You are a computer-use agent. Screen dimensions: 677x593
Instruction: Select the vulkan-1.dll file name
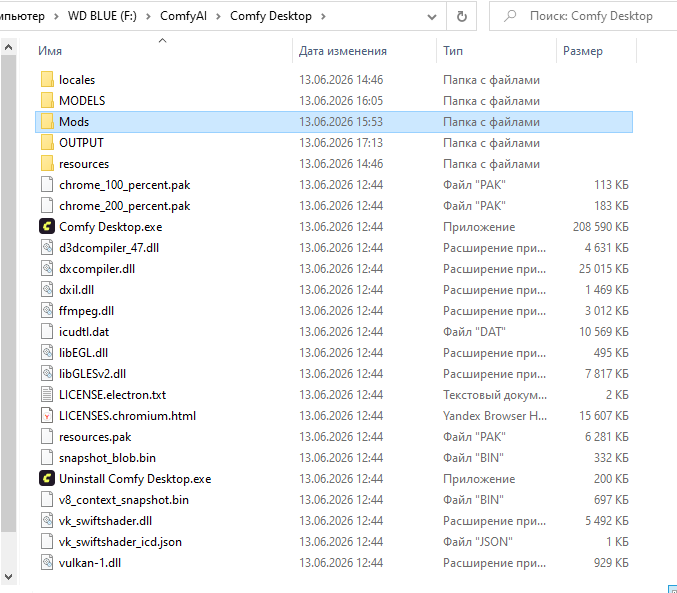(90, 563)
